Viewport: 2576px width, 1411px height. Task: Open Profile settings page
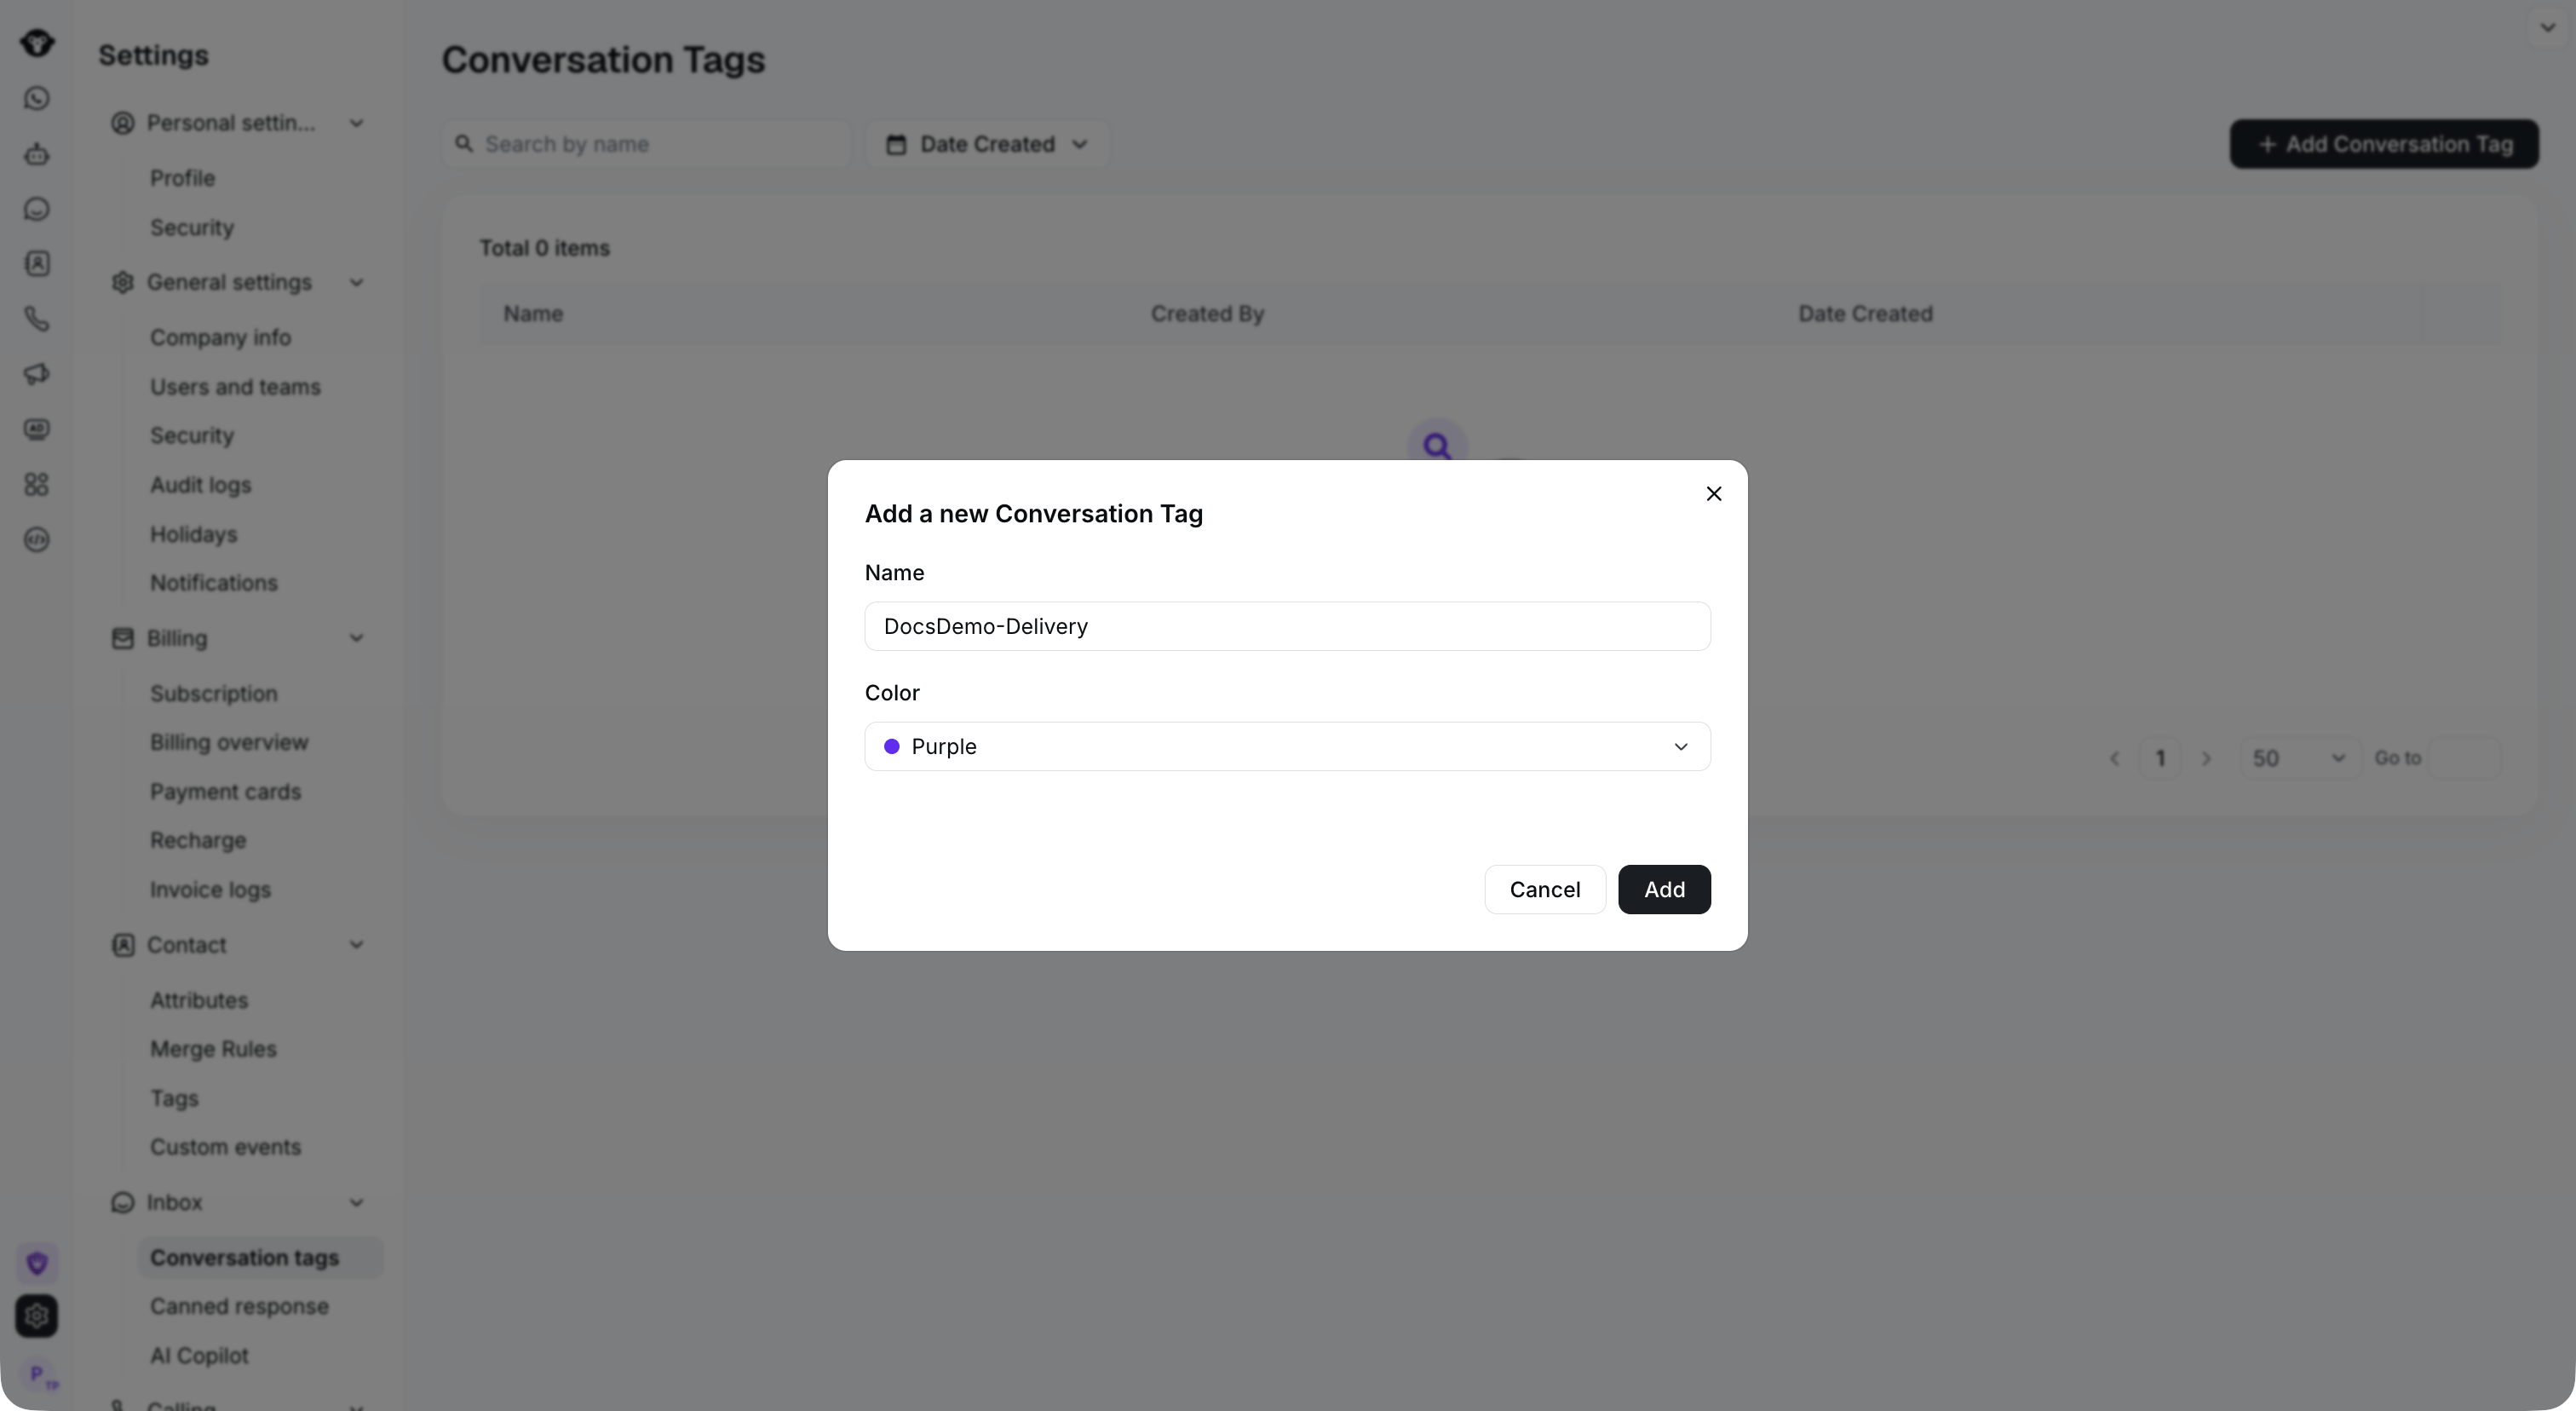click(x=182, y=178)
